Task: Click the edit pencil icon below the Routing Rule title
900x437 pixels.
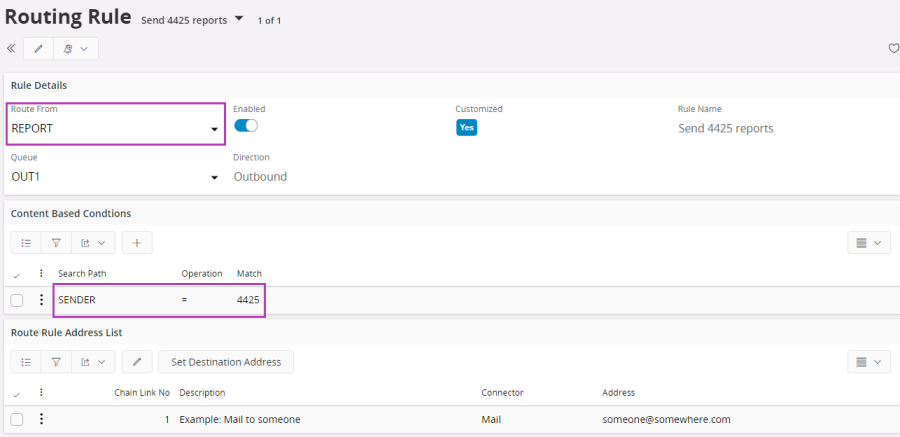Action: (x=39, y=48)
